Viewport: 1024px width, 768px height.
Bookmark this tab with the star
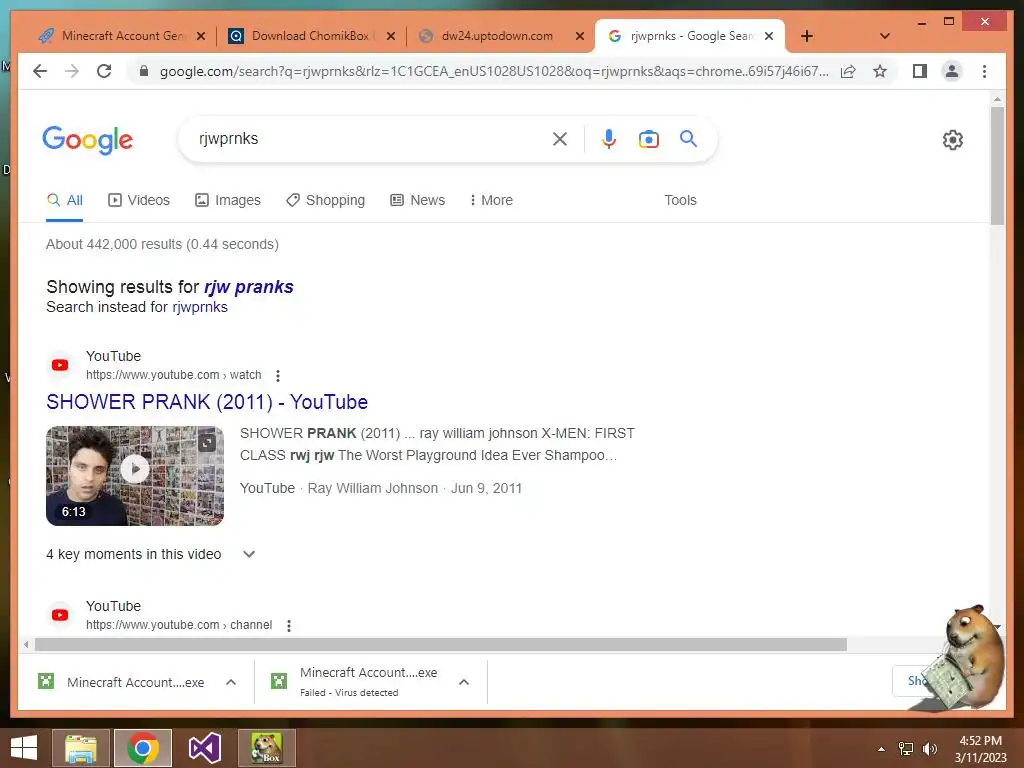point(880,71)
